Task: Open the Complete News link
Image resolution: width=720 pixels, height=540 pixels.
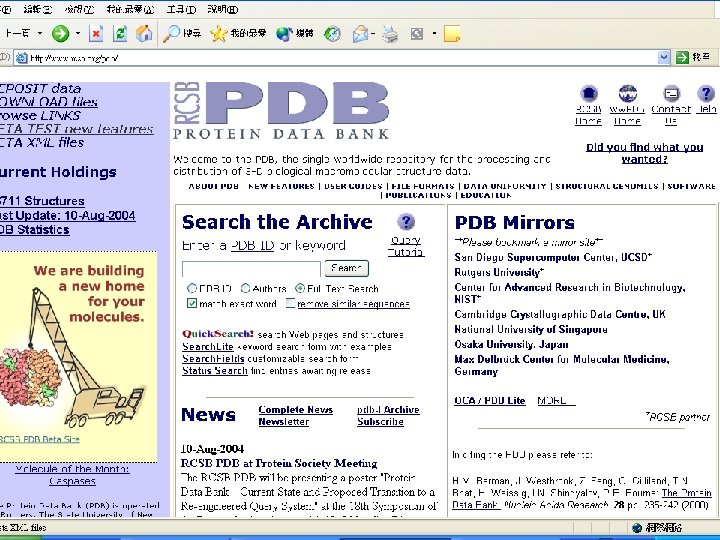Action: click(x=295, y=410)
